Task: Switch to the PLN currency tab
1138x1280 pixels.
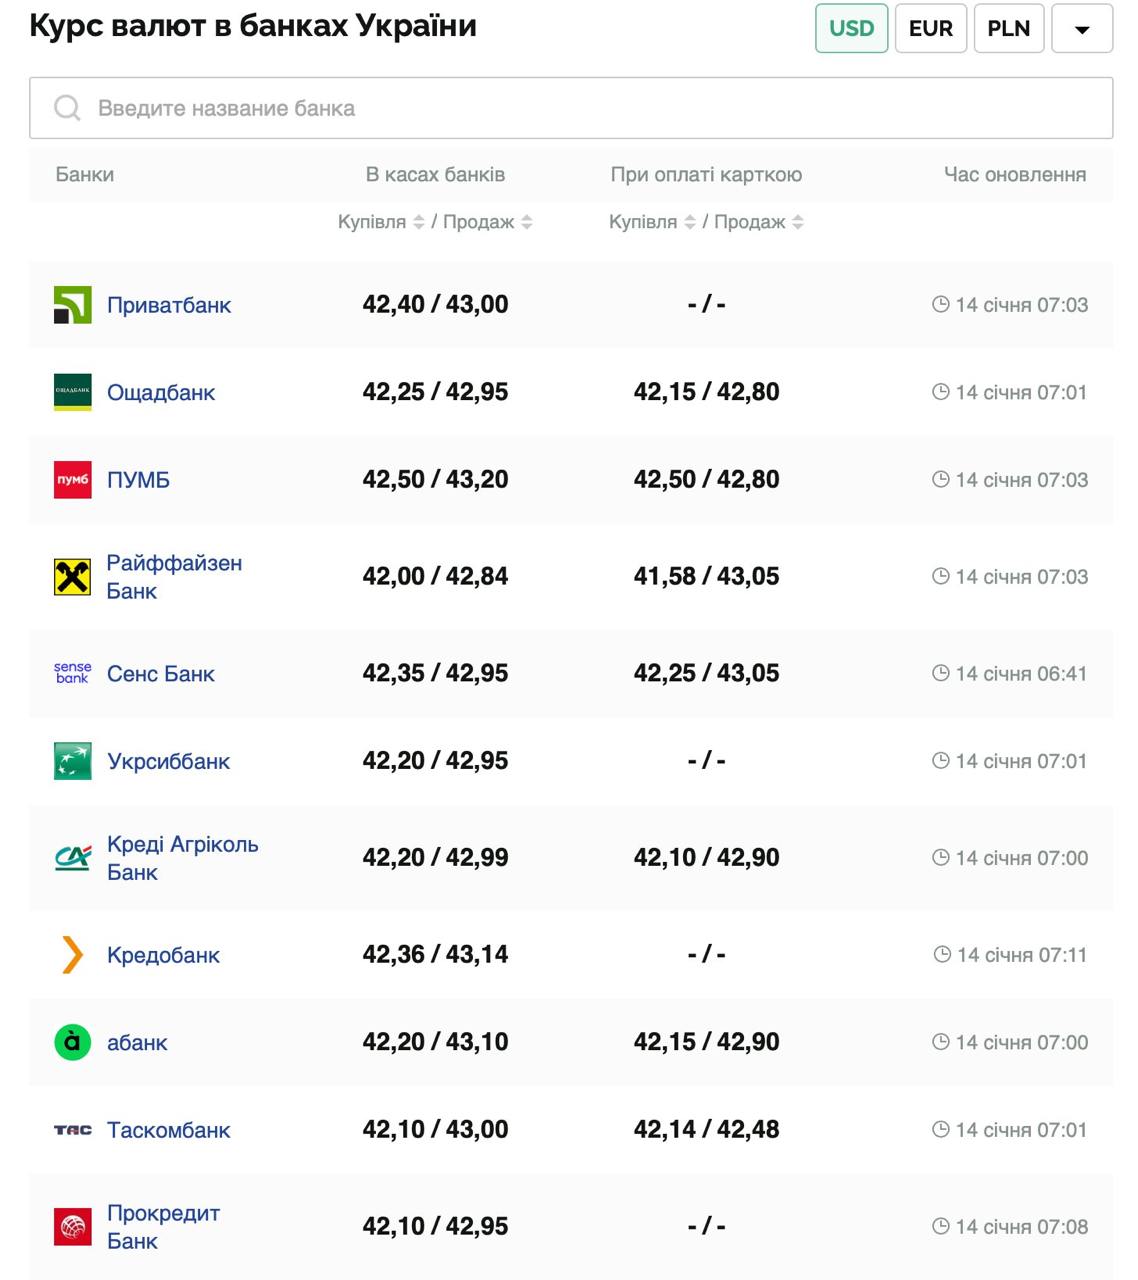Action: (x=1008, y=28)
